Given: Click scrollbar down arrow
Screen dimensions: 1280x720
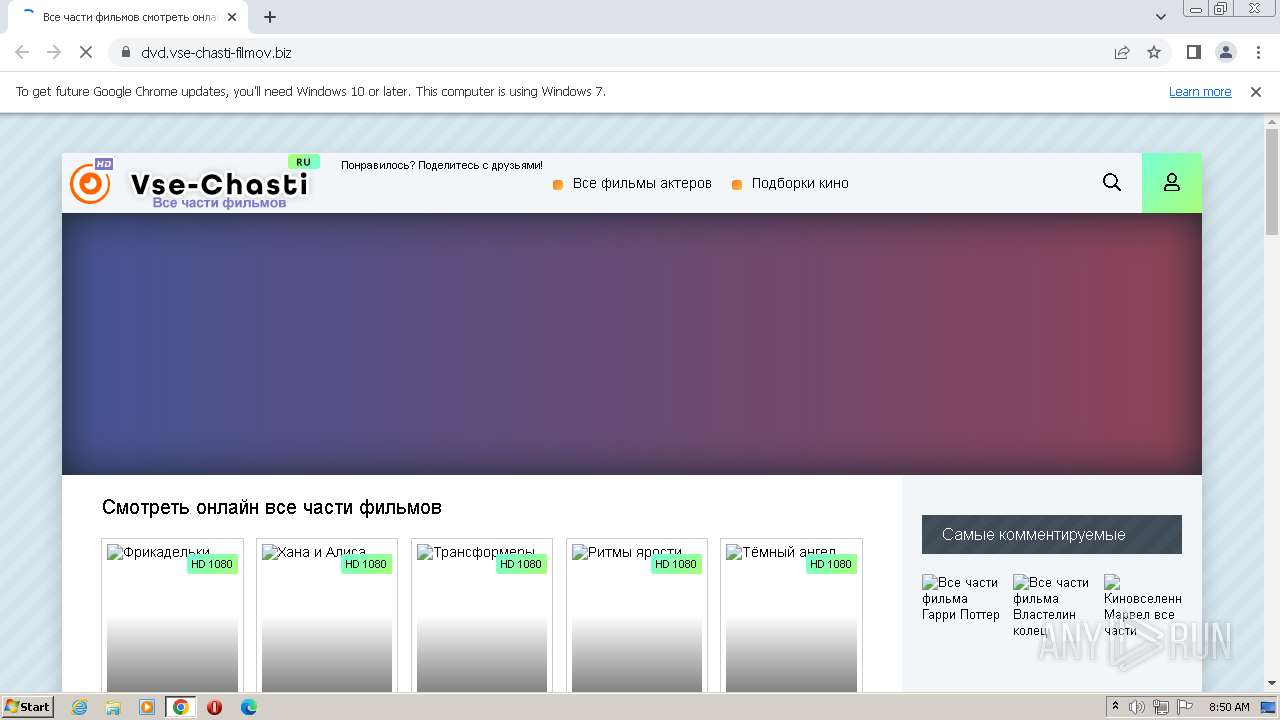Looking at the screenshot, I should click(x=1272, y=683).
